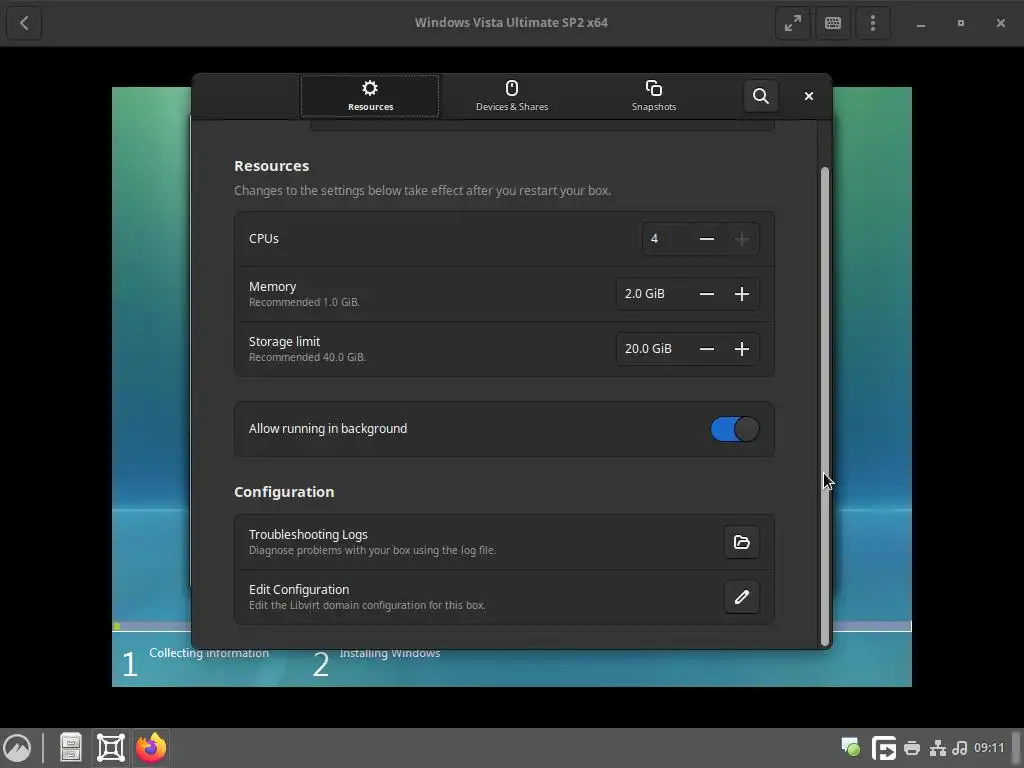Screen dimensions: 1024x768
Task: Switch to the Devices & Shares tab
Action: click(x=512, y=96)
